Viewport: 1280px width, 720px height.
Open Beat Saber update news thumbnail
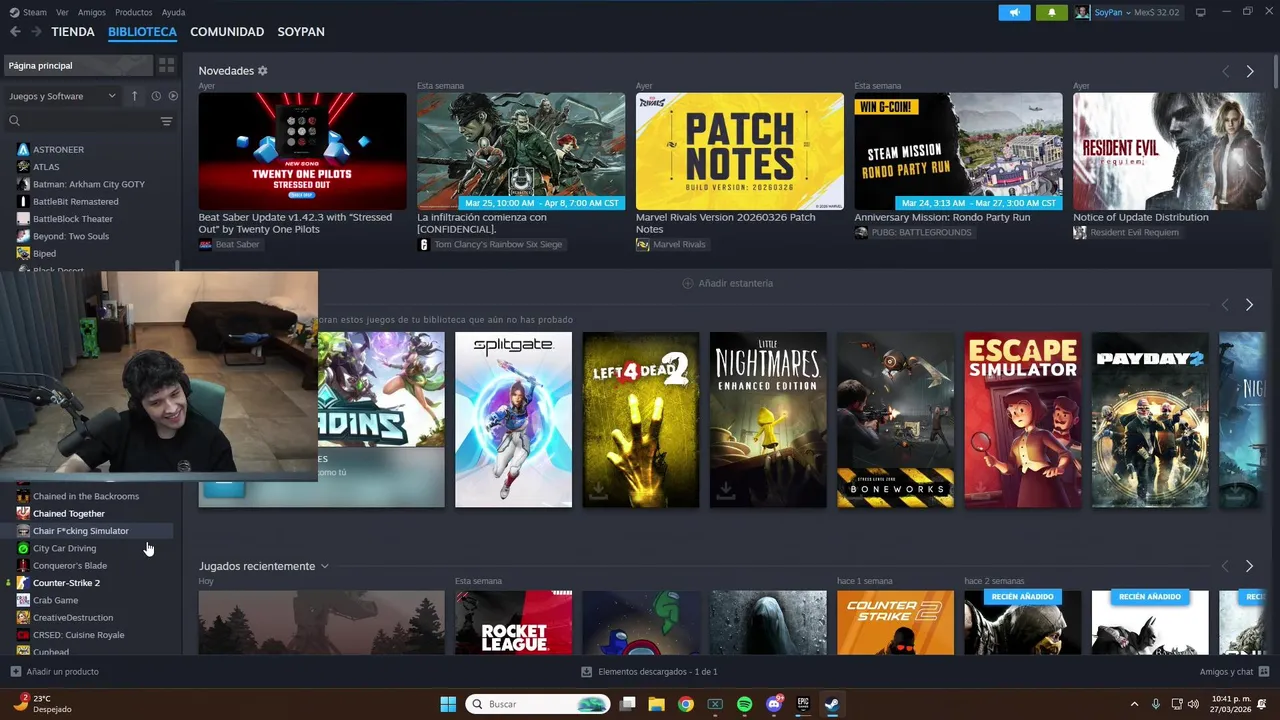click(x=302, y=151)
